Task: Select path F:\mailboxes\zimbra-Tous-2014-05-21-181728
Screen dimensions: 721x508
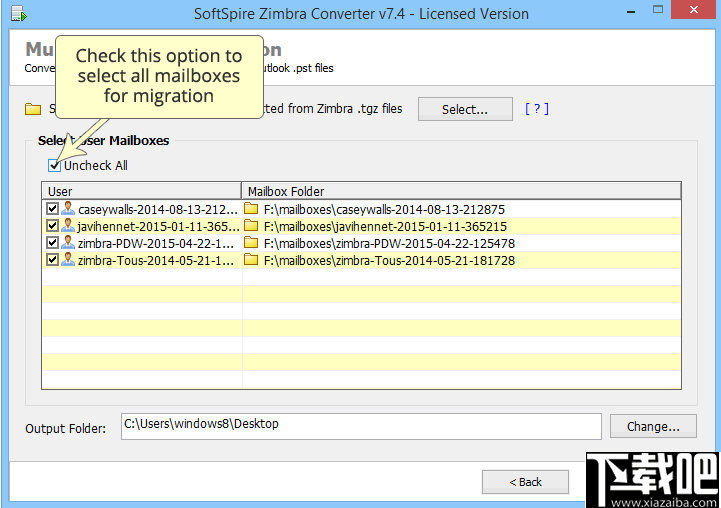Action: point(389,261)
